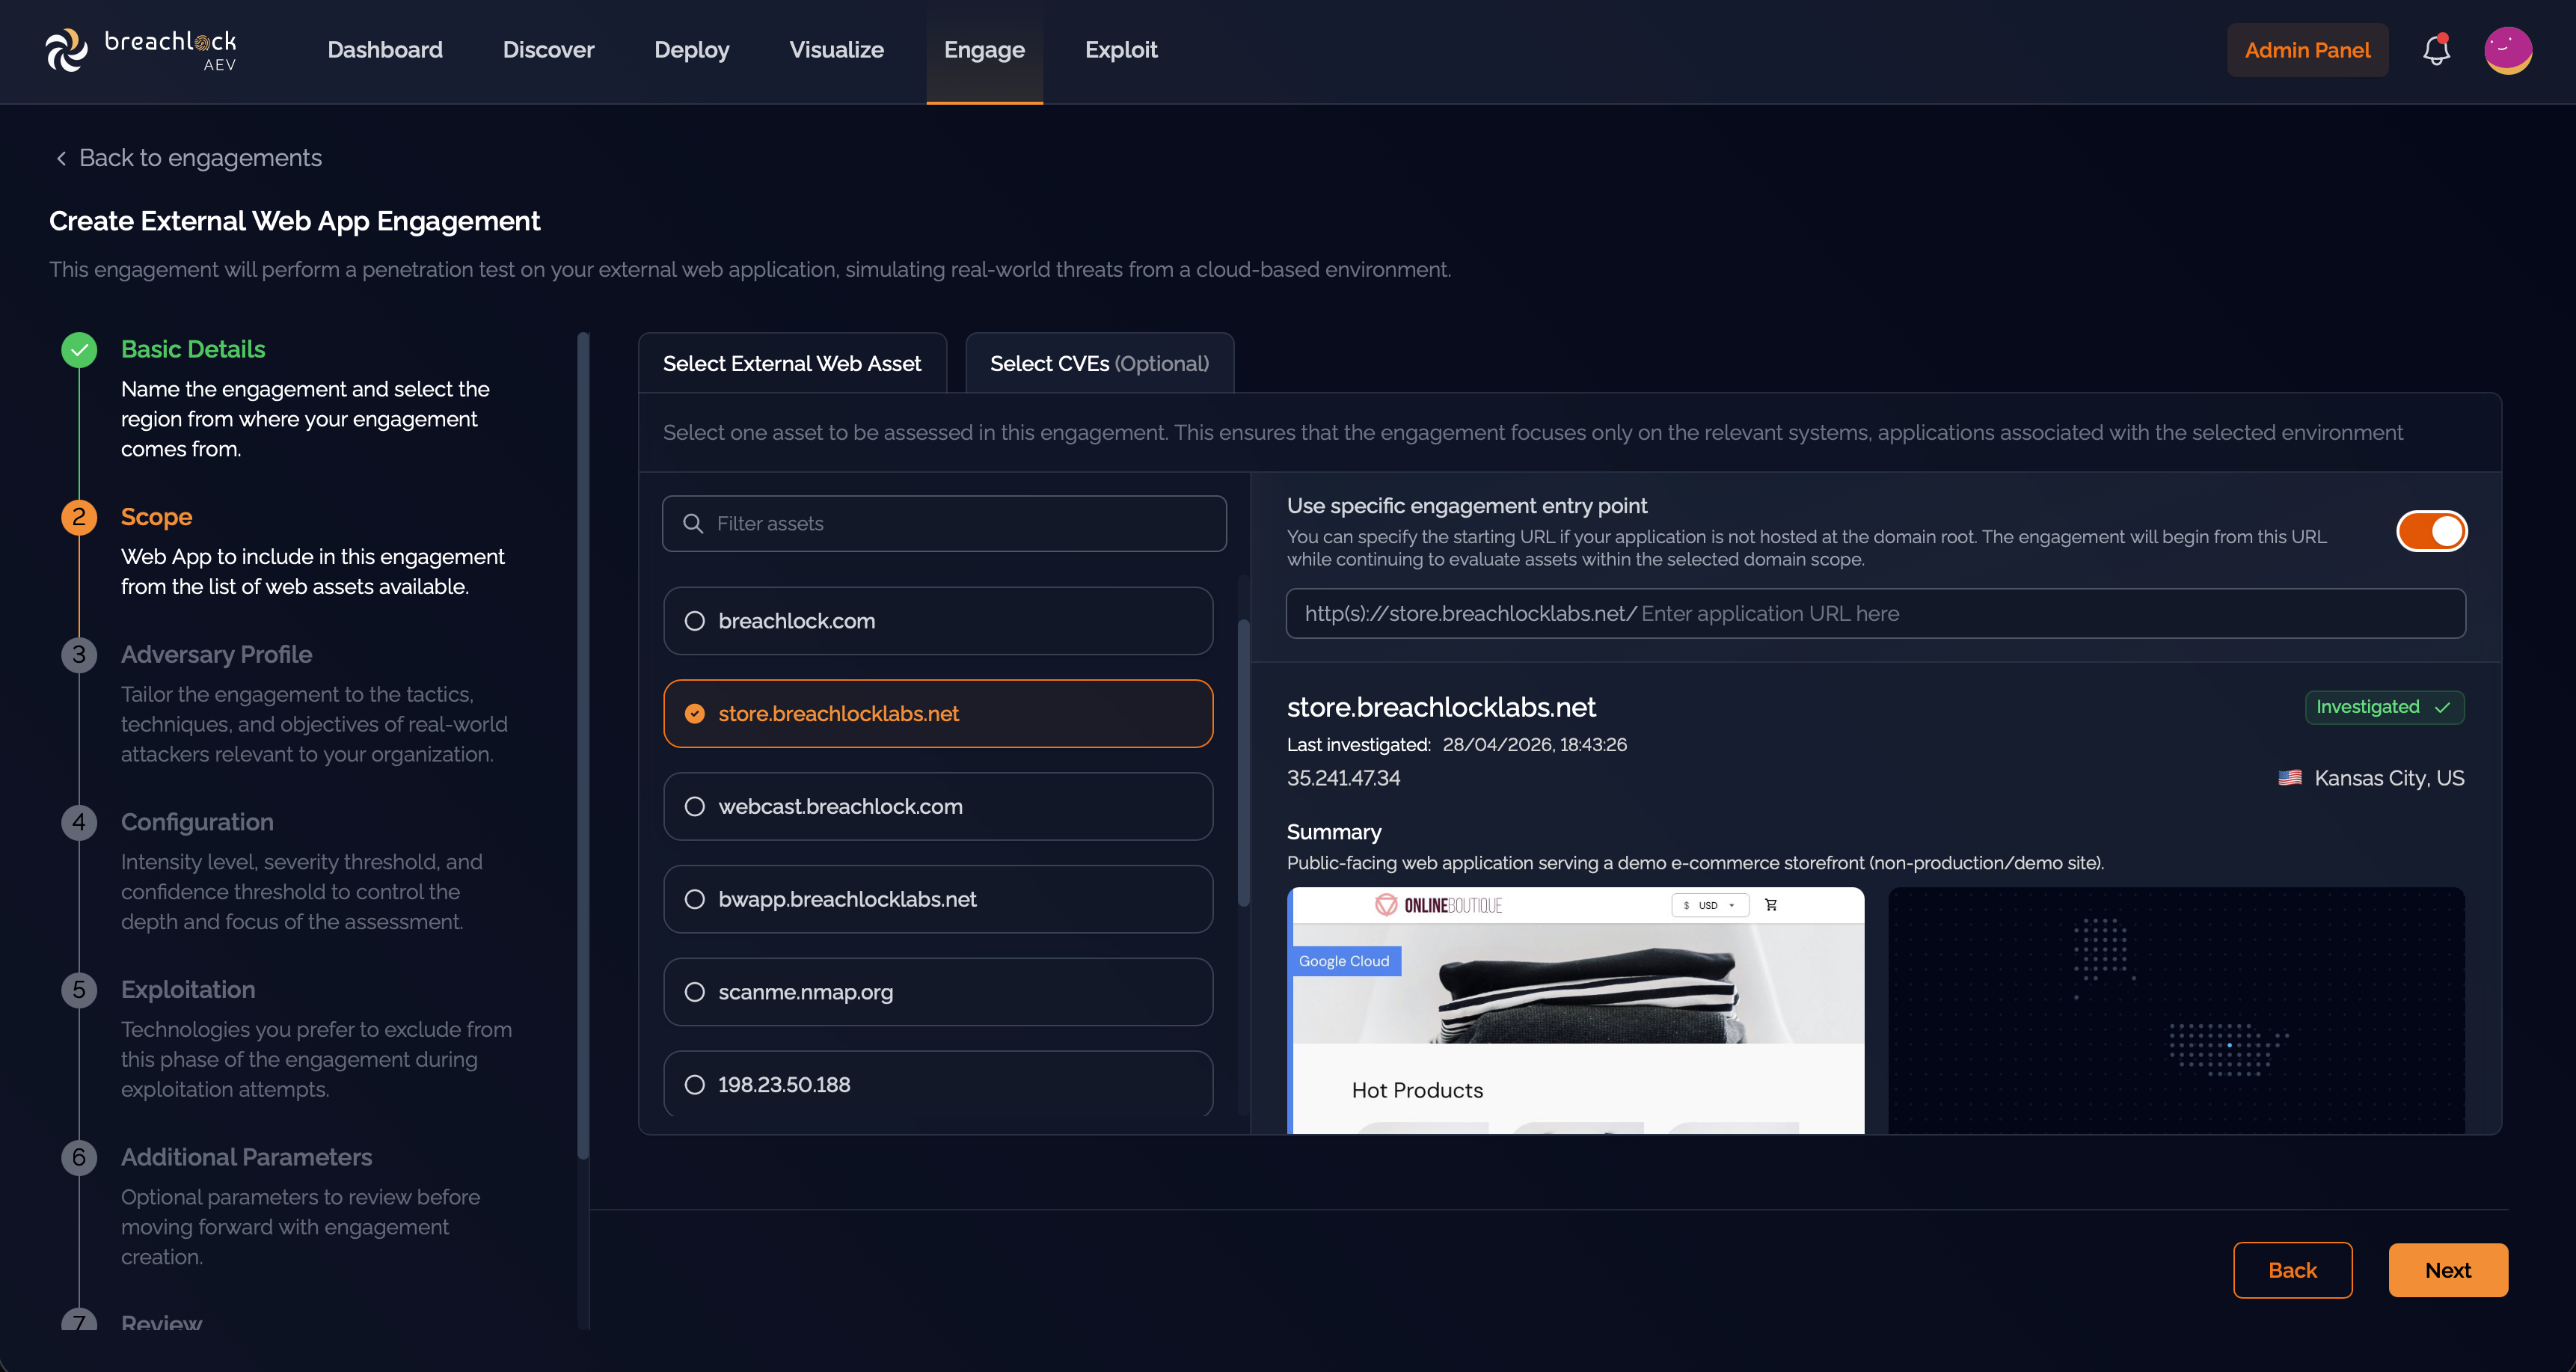Open the Visualize menu
The width and height of the screenshot is (2576, 1372).
pos(837,50)
